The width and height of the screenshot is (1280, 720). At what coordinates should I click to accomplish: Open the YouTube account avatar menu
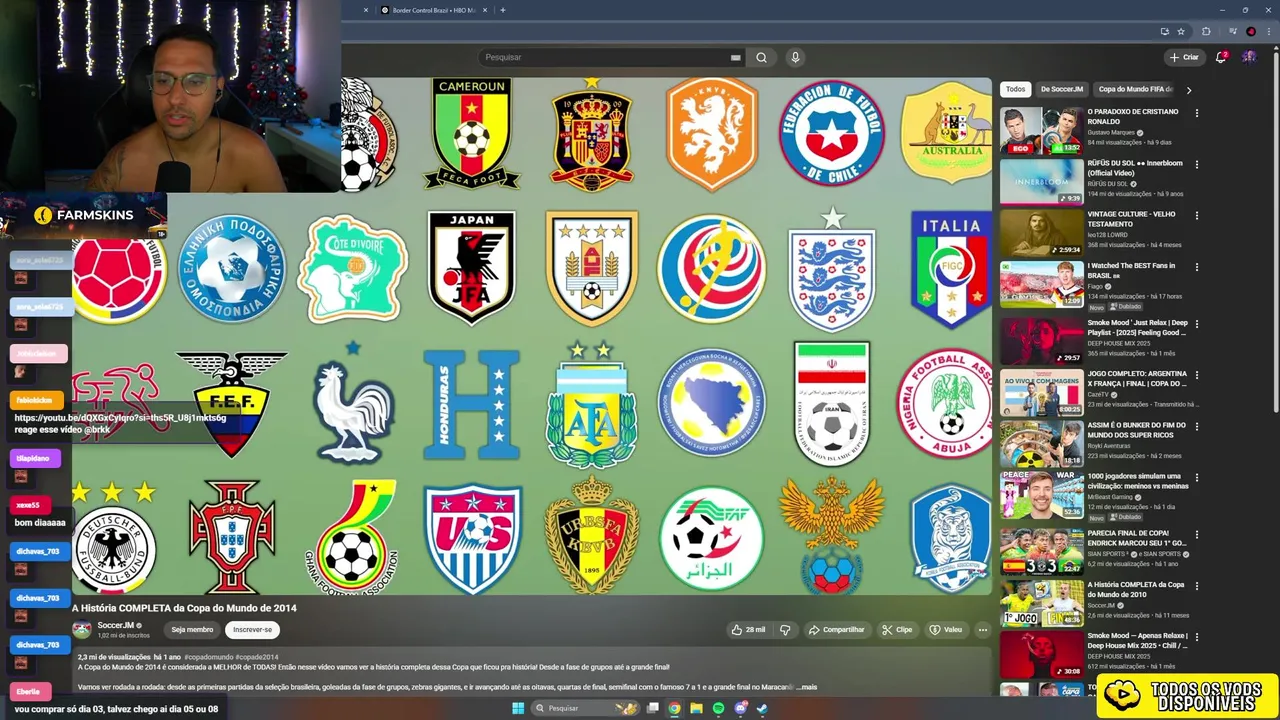point(1249,57)
